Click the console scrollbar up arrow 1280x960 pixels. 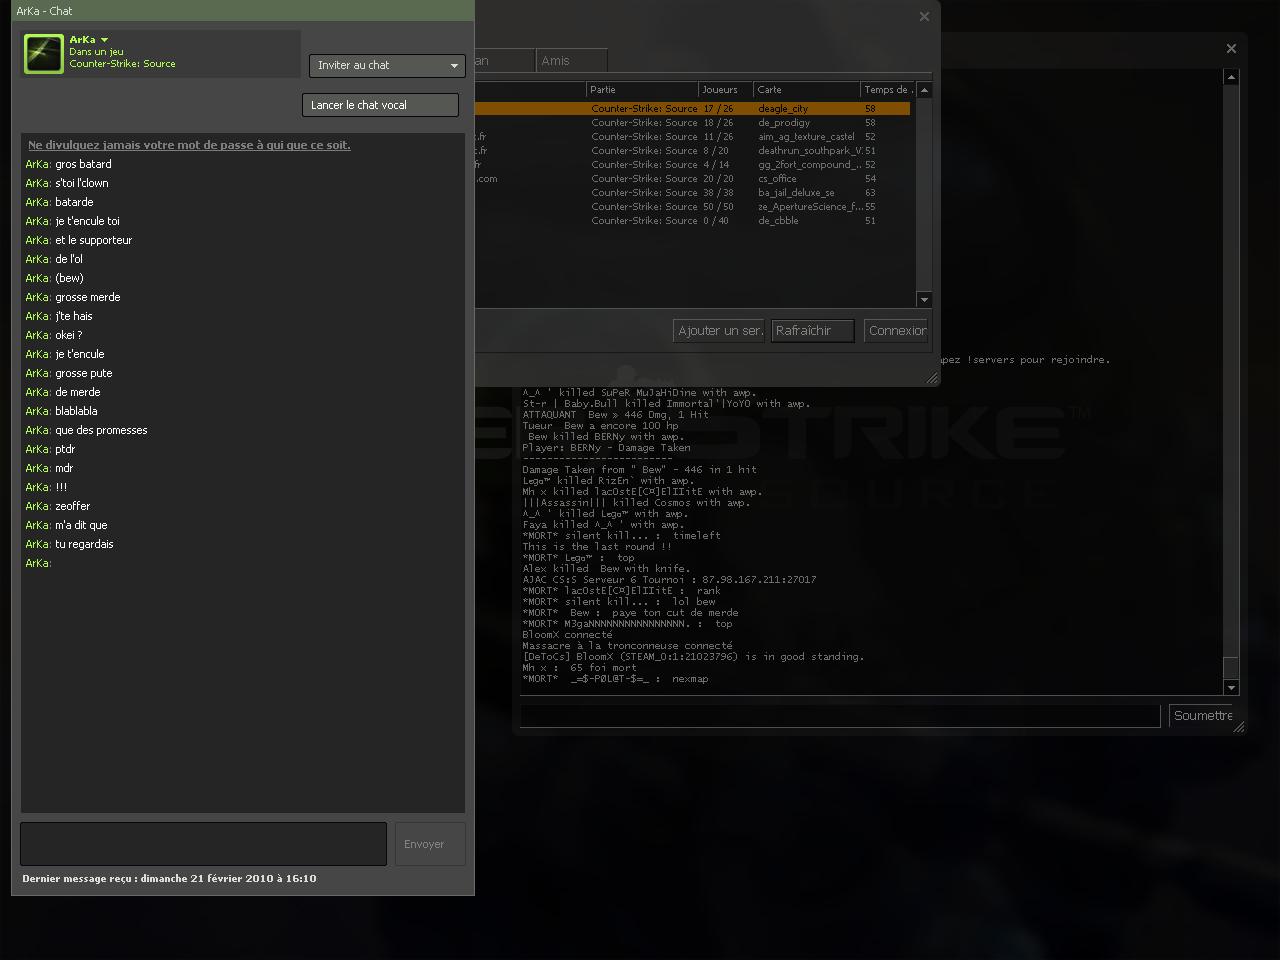pos(1231,77)
